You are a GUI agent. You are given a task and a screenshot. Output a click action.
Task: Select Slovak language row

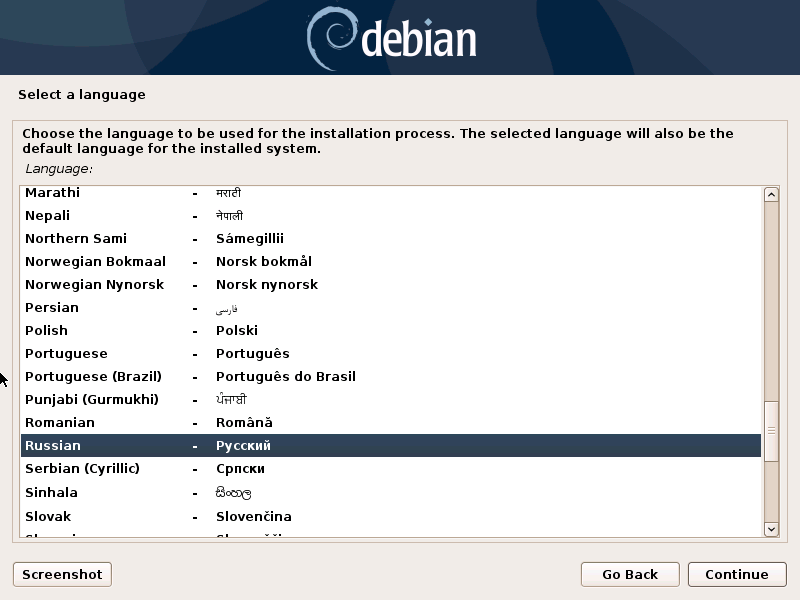pyautogui.click(x=391, y=516)
